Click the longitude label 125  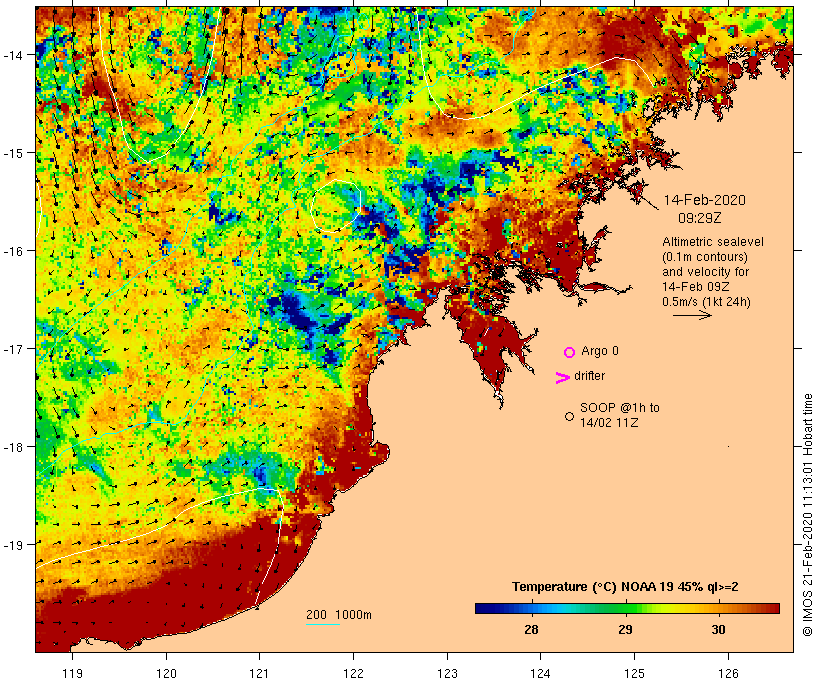634,673
